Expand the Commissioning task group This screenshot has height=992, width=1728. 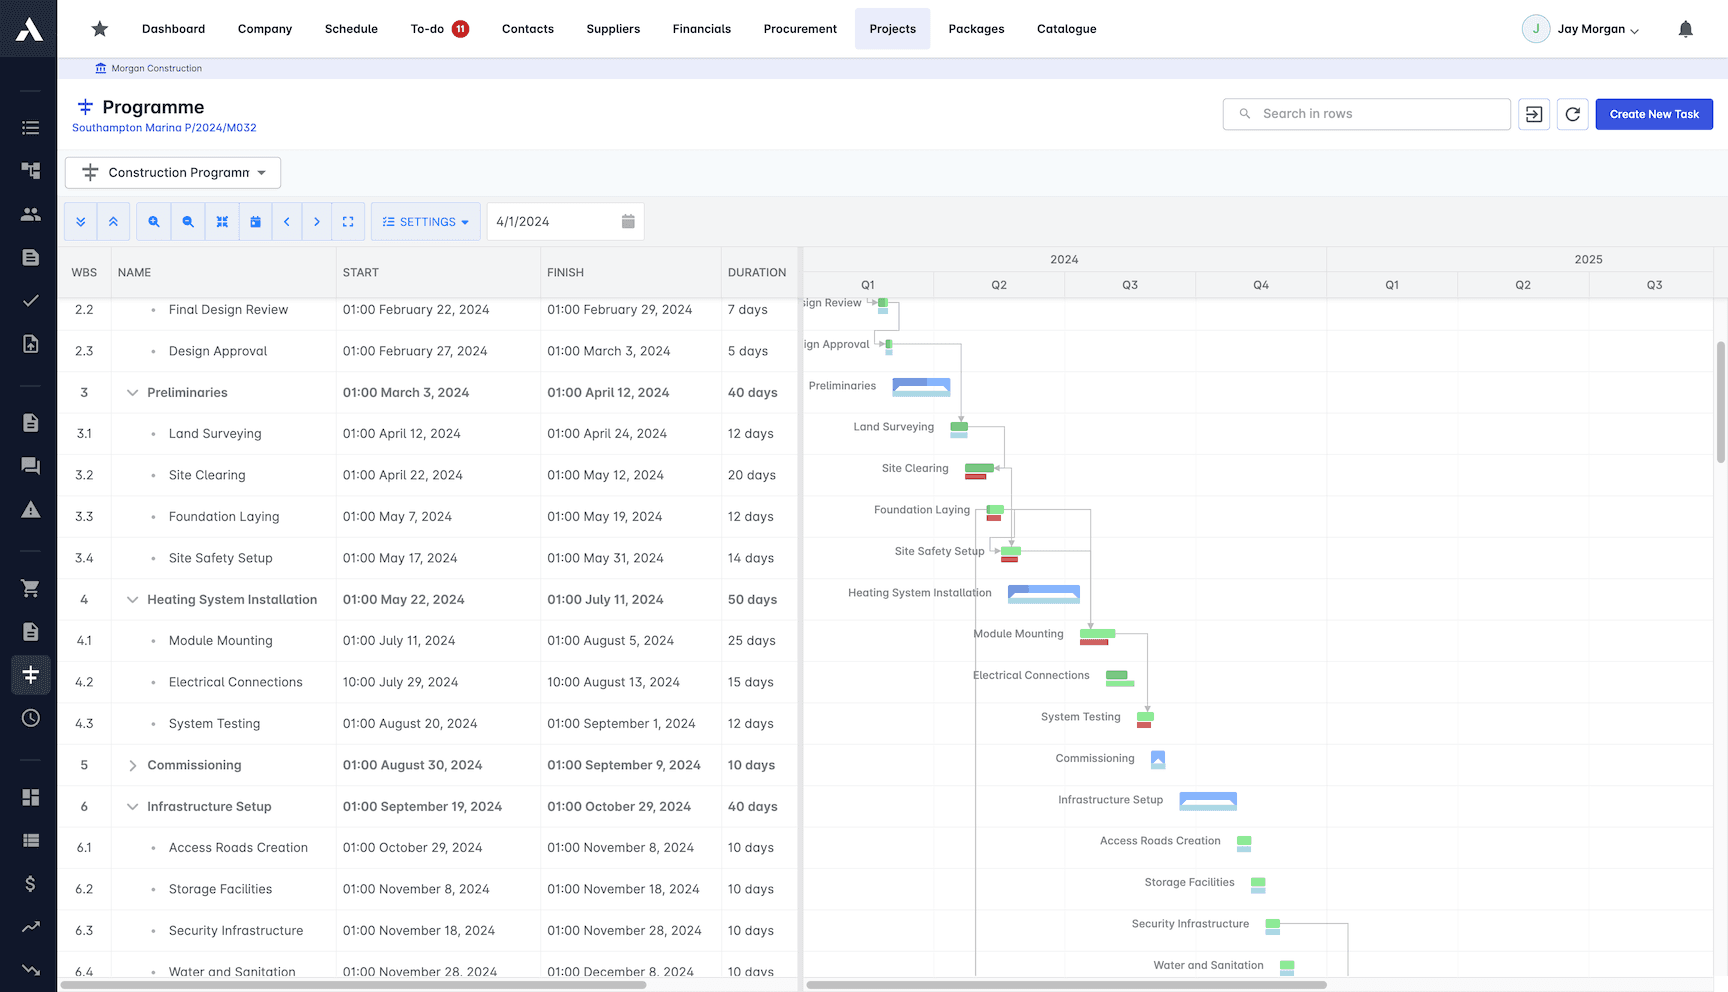pos(133,765)
